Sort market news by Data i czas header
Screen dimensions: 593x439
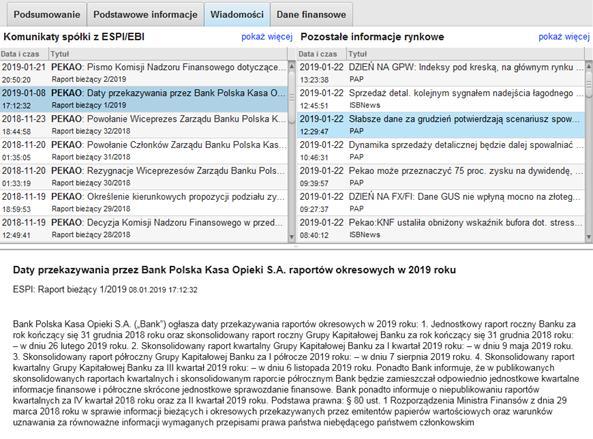coord(322,54)
